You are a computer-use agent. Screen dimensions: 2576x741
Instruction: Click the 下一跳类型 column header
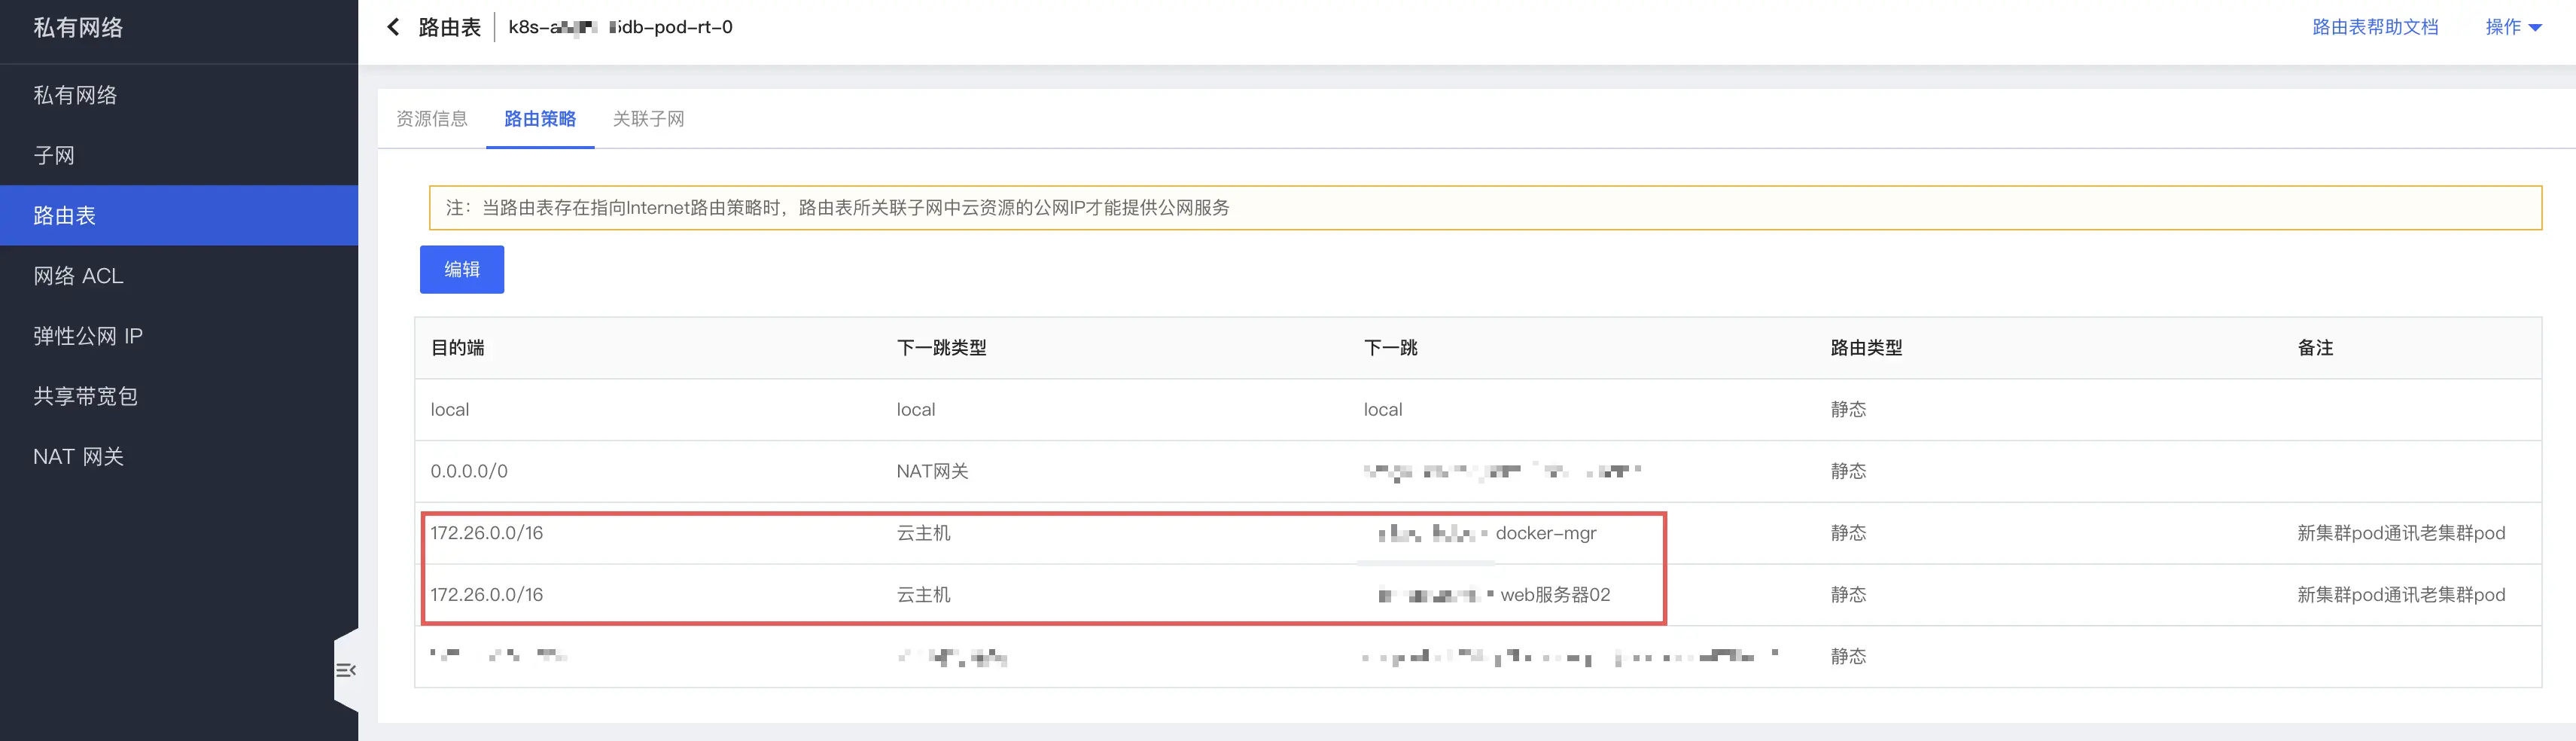pyautogui.click(x=941, y=348)
